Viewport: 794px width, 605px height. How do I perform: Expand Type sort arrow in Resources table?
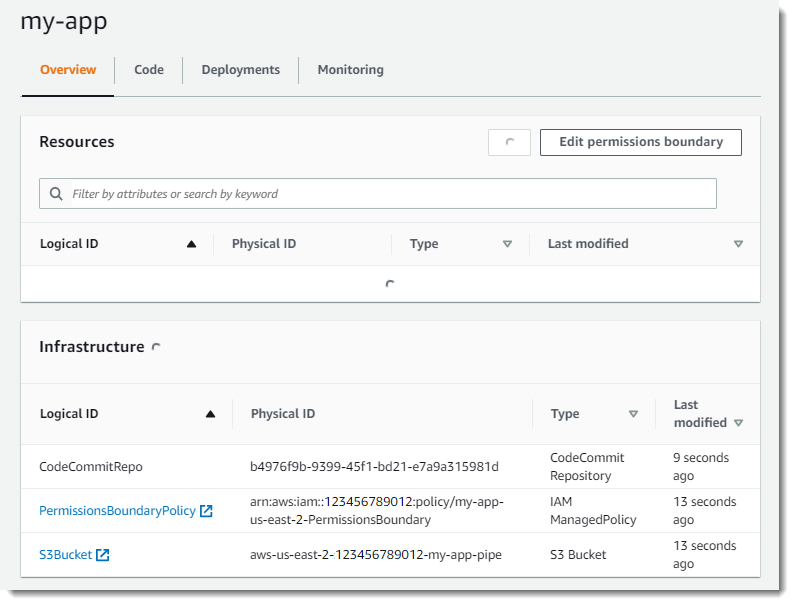point(507,244)
